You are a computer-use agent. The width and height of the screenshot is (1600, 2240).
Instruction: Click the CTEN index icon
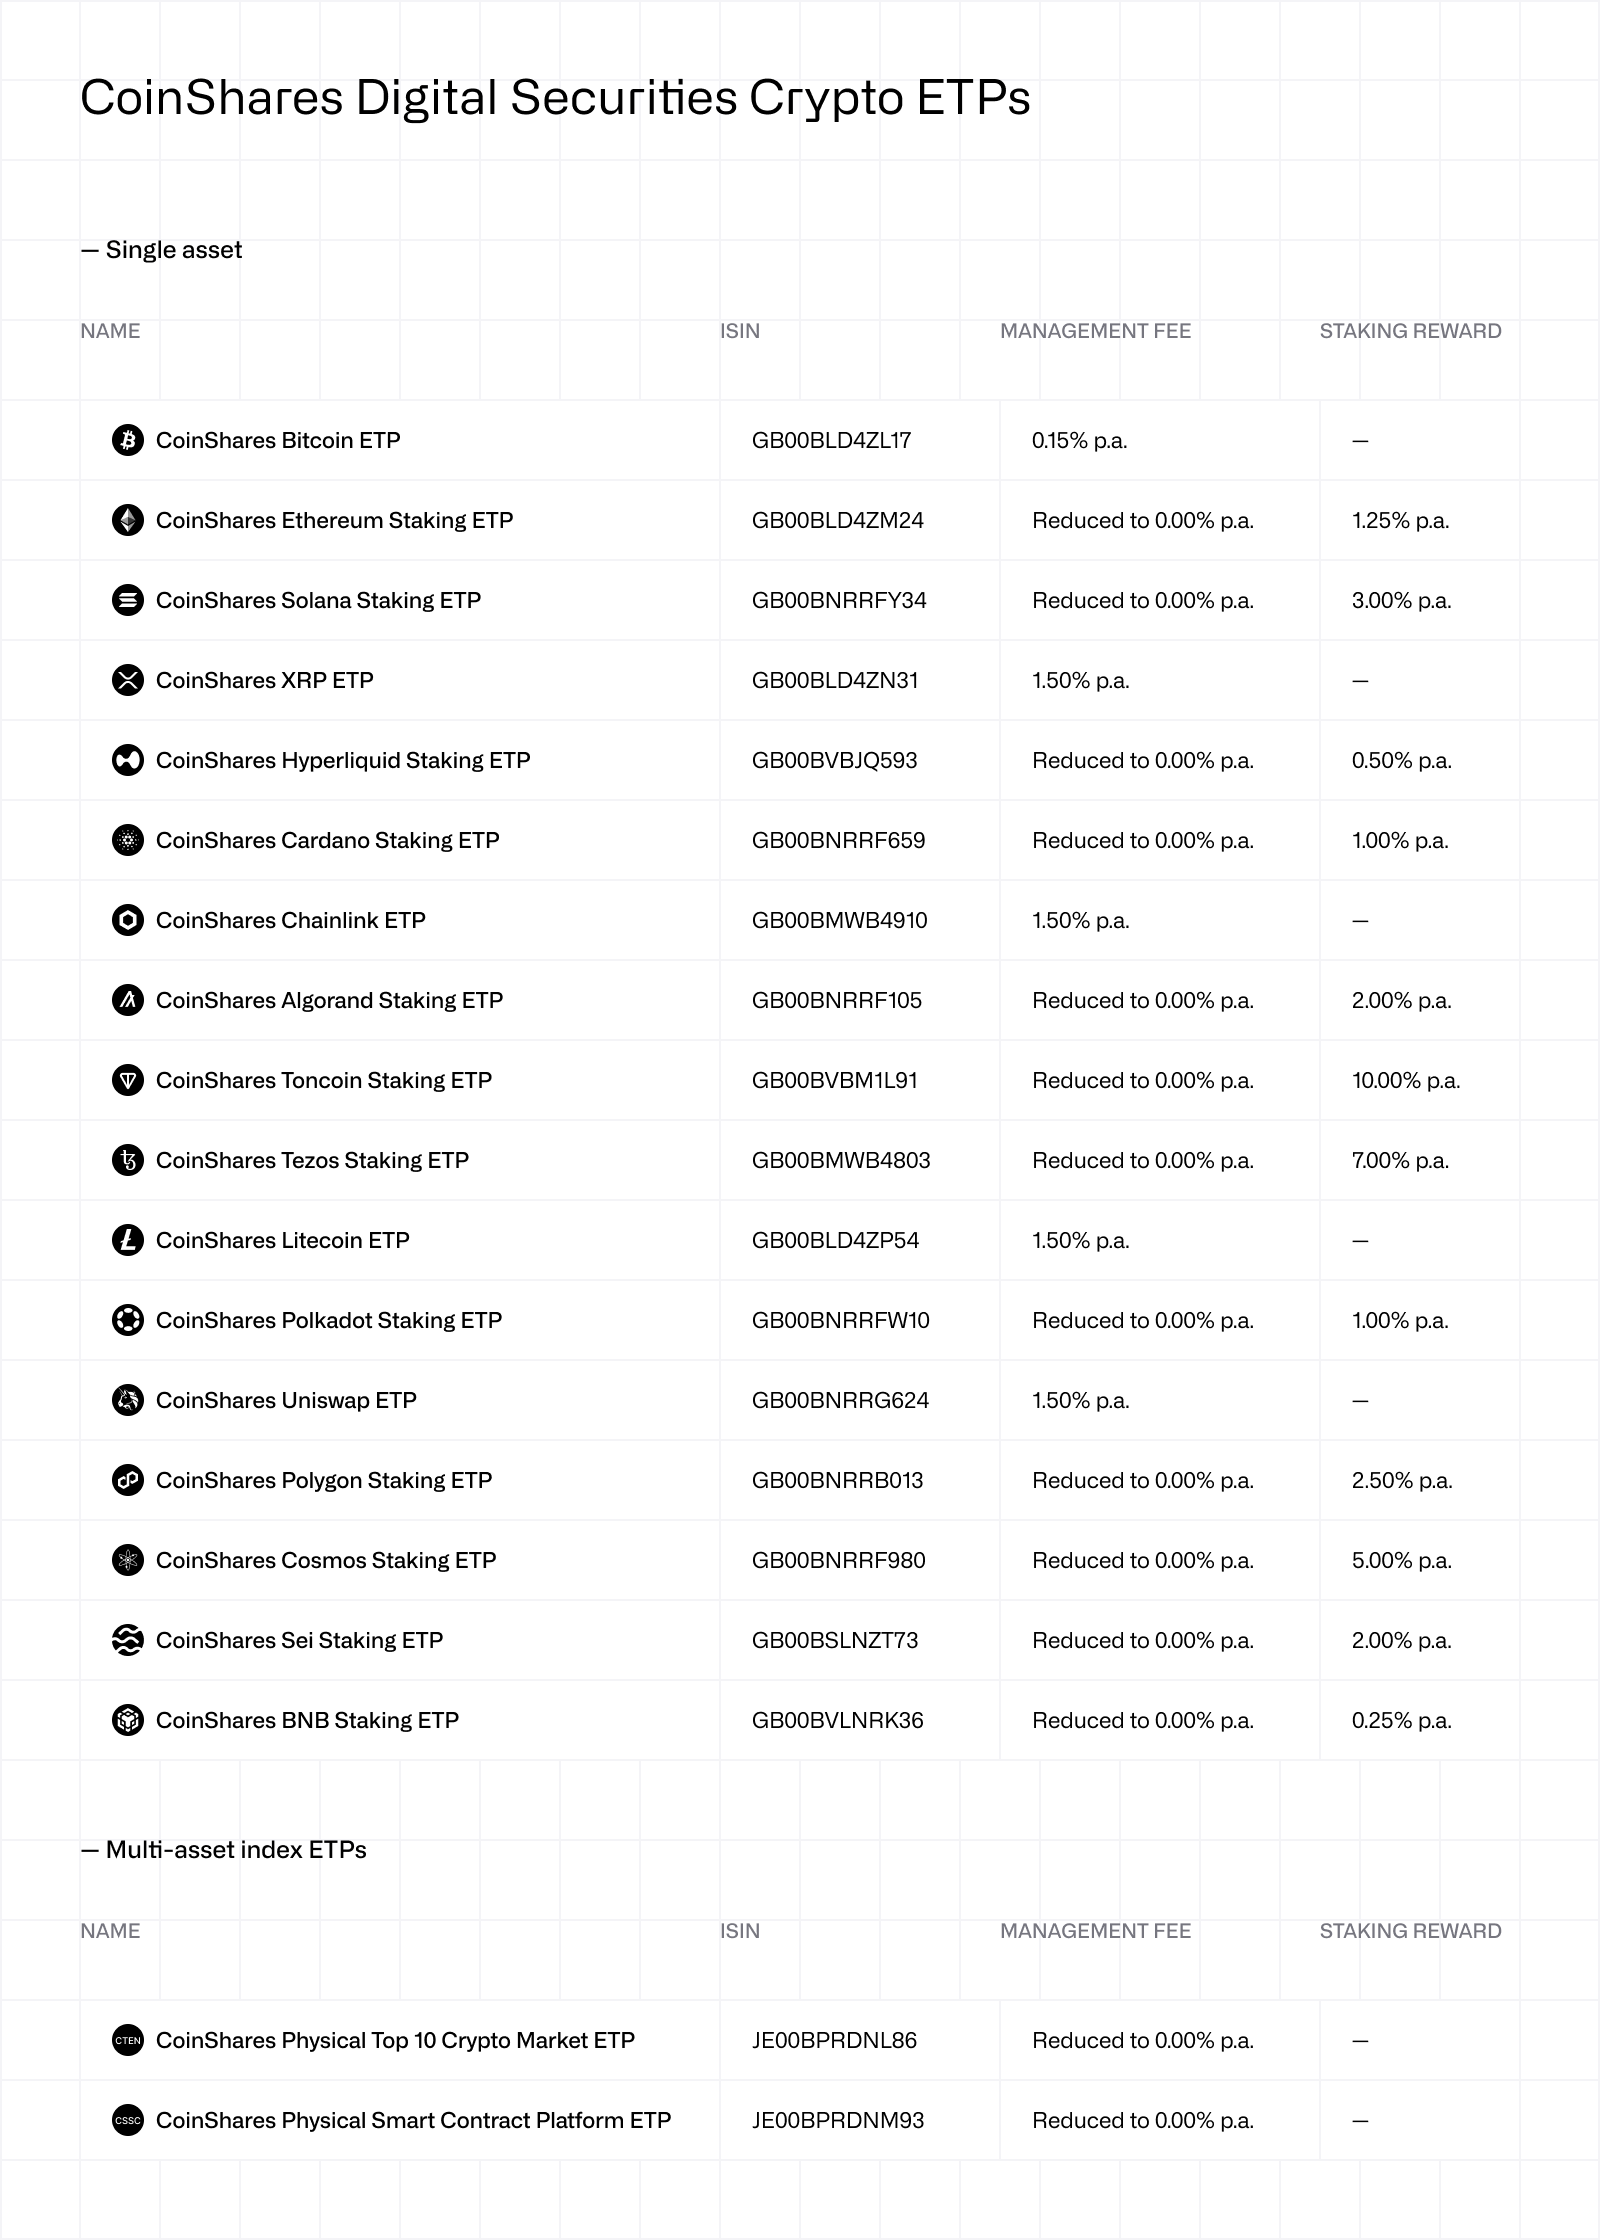128,2040
